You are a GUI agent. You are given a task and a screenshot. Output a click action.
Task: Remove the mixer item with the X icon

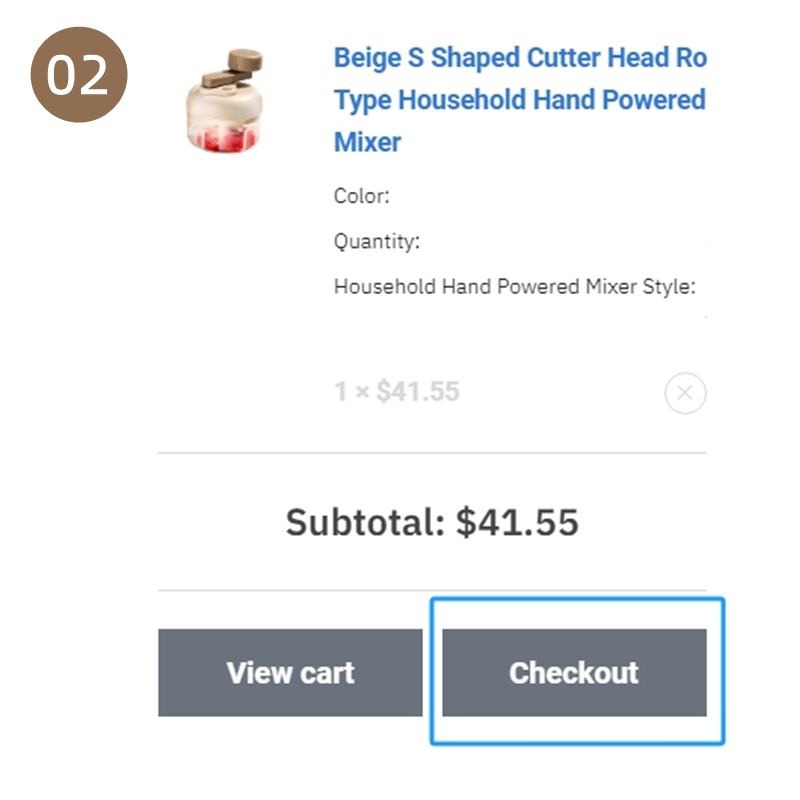tap(685, 393)
